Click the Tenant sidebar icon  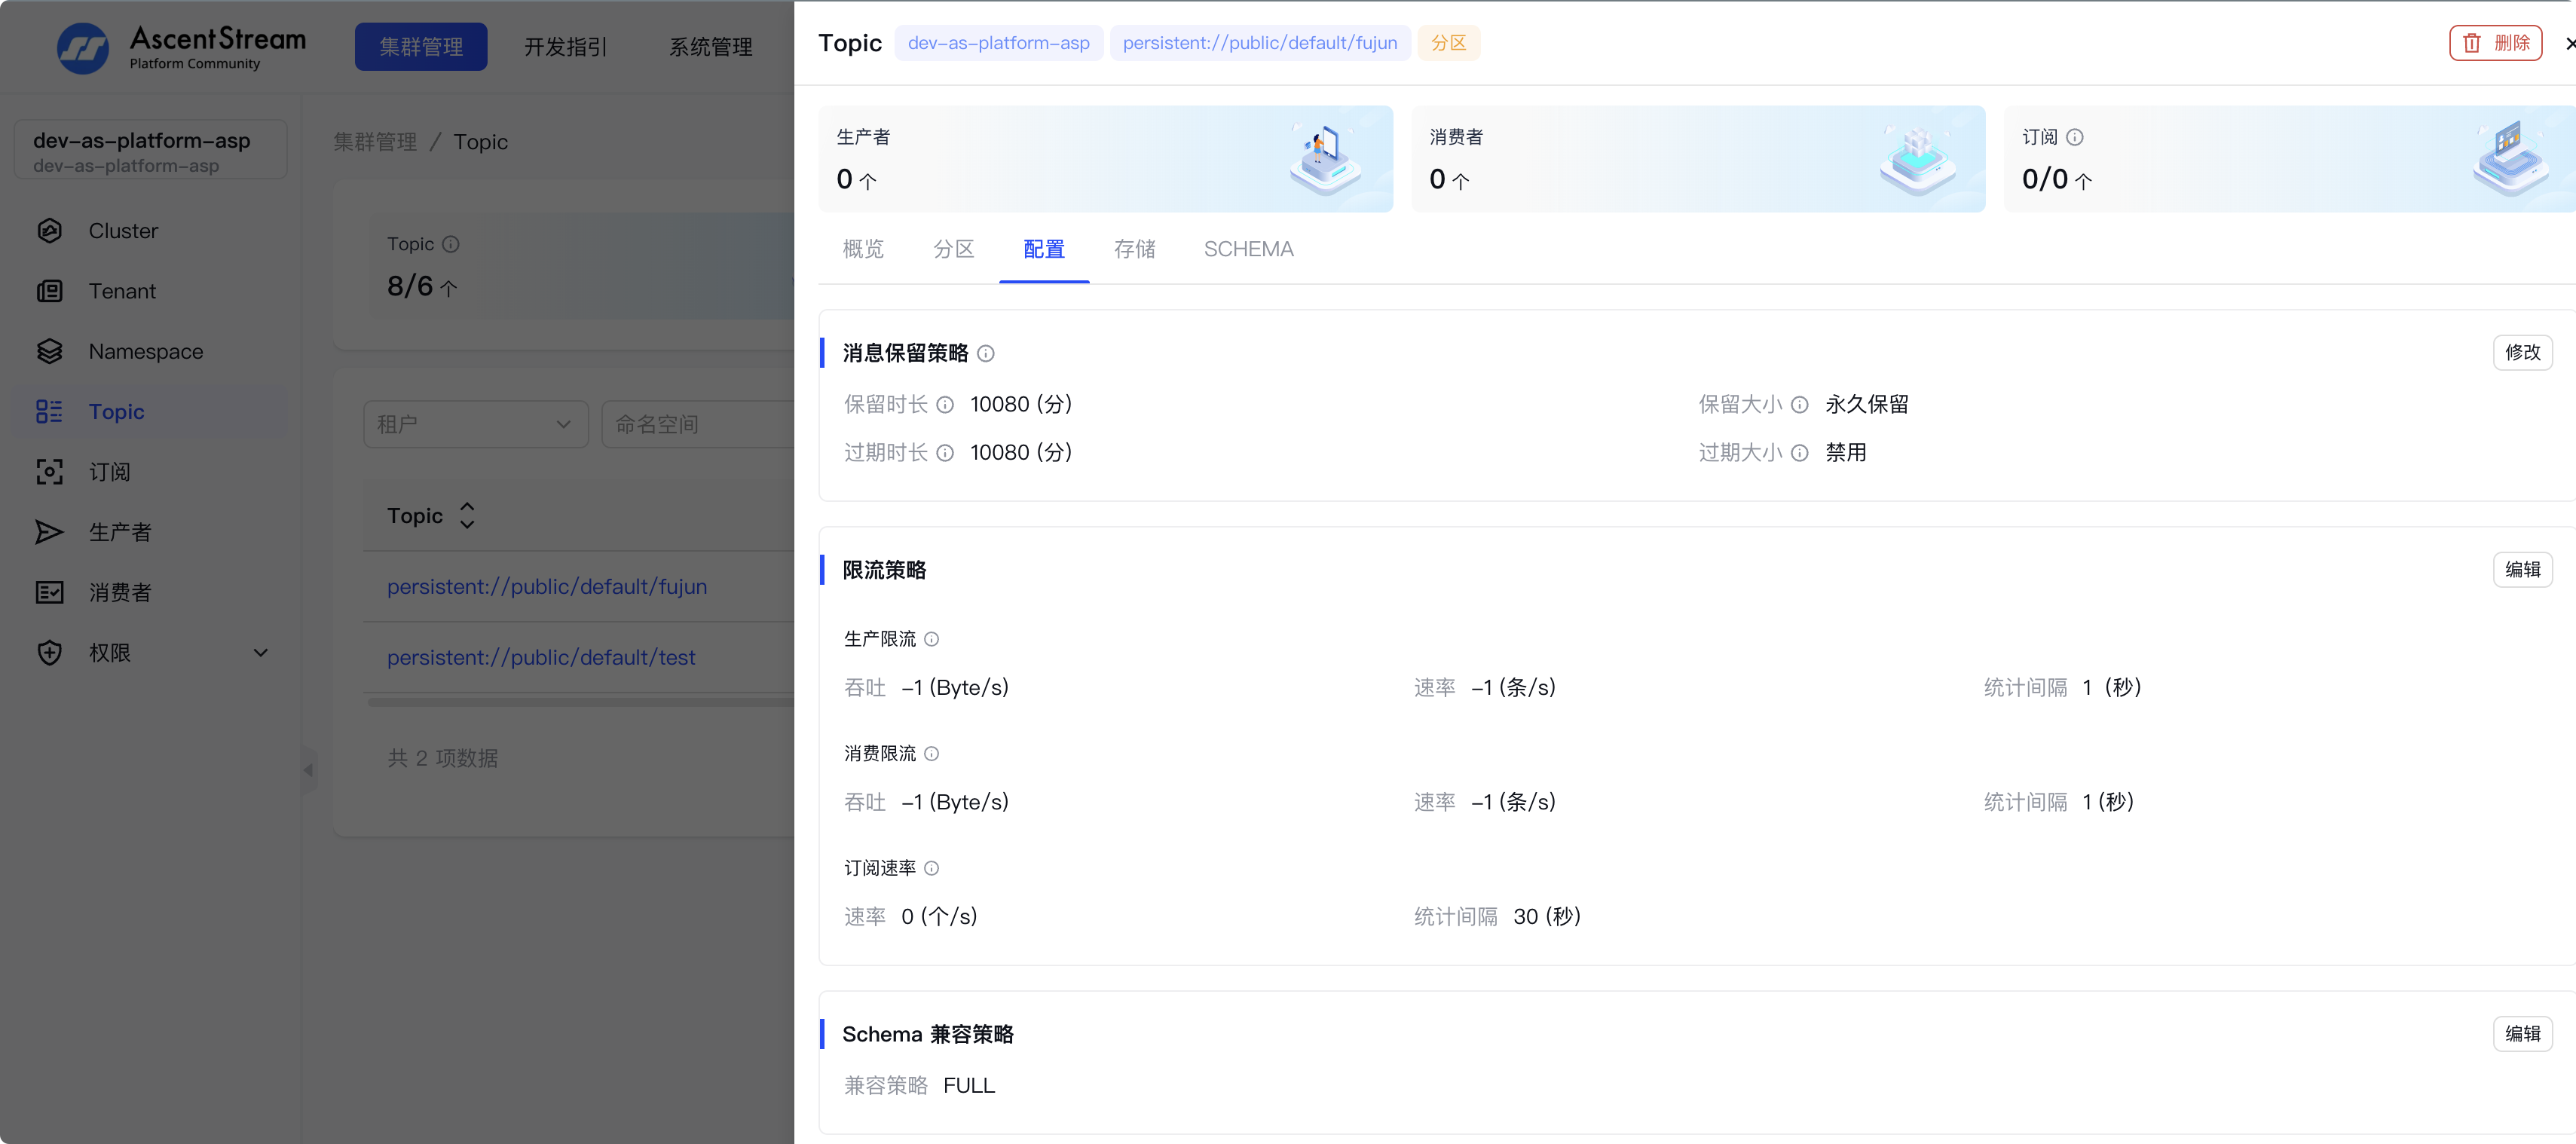click(49, 291)
